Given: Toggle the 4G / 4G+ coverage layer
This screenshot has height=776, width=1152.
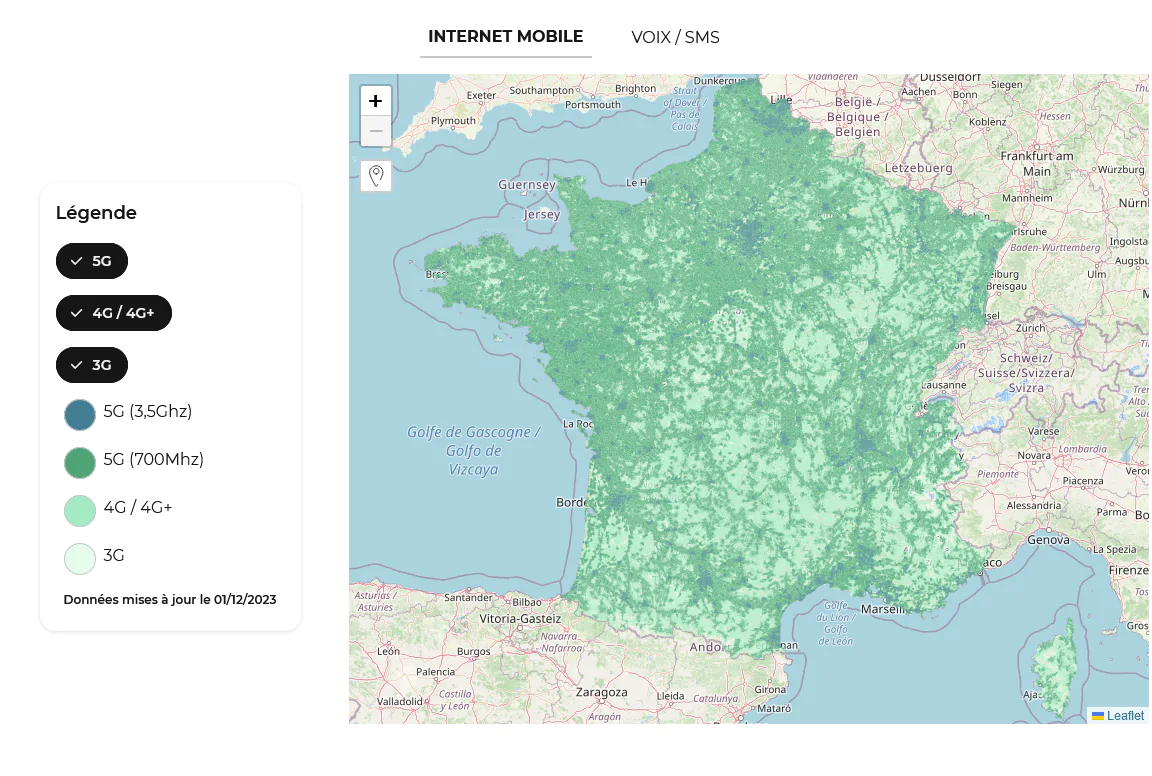Looking at the screenshot, I should click(114, 313).
